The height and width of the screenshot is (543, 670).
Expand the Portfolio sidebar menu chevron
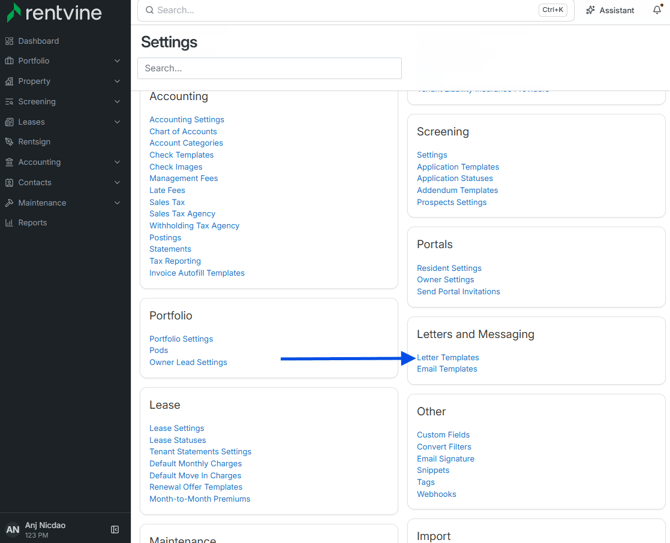pos(117,61)
